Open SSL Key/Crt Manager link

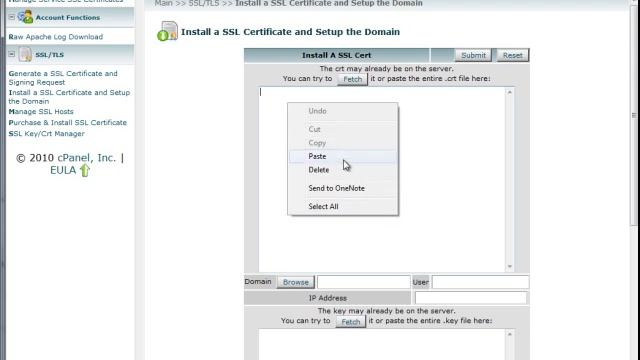click(x=47, y=133)
